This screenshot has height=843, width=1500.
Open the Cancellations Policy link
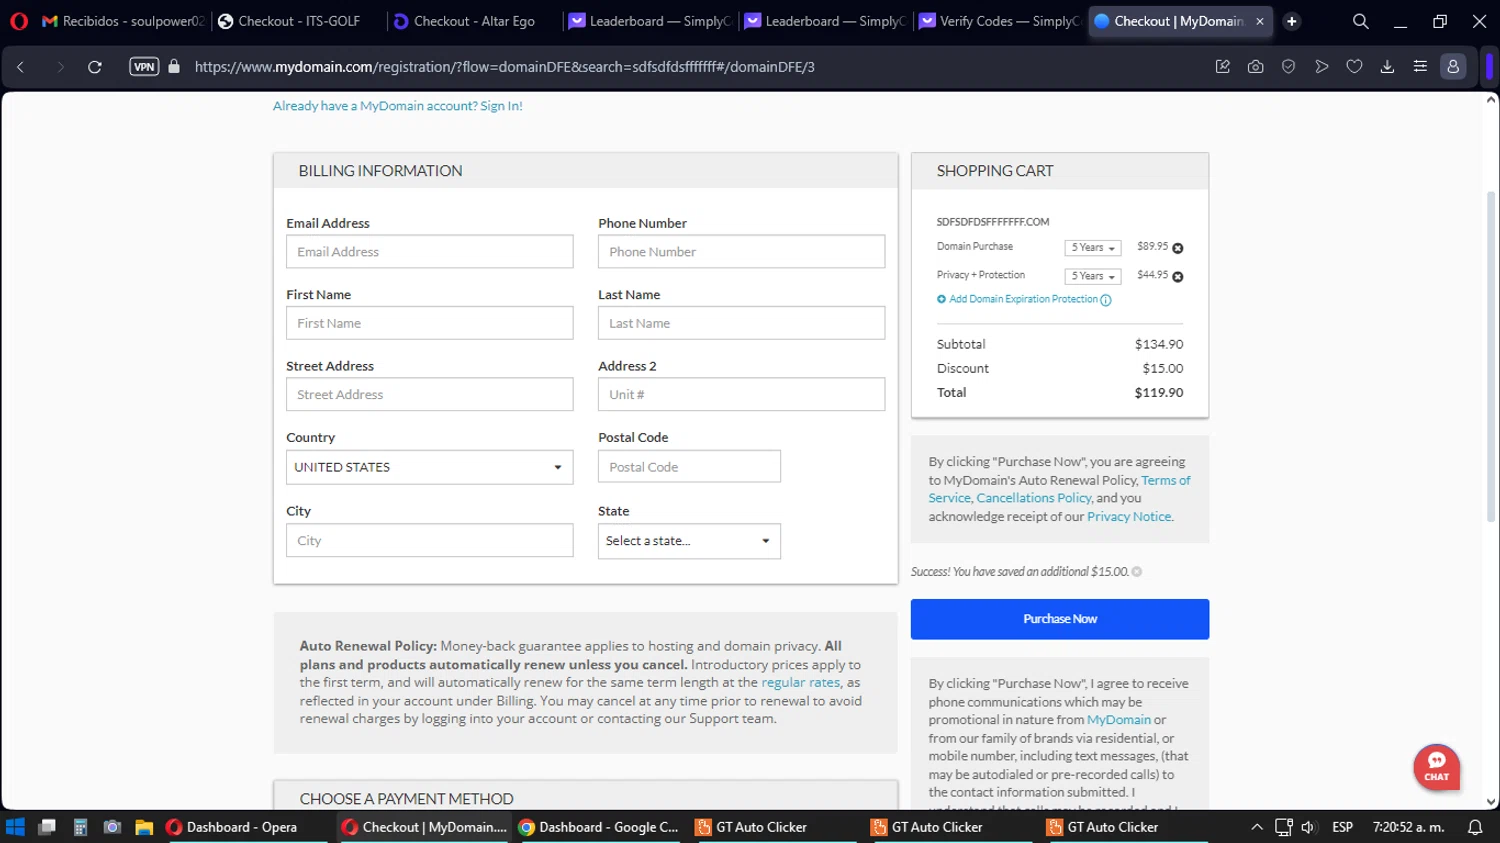coord(1034,498)
